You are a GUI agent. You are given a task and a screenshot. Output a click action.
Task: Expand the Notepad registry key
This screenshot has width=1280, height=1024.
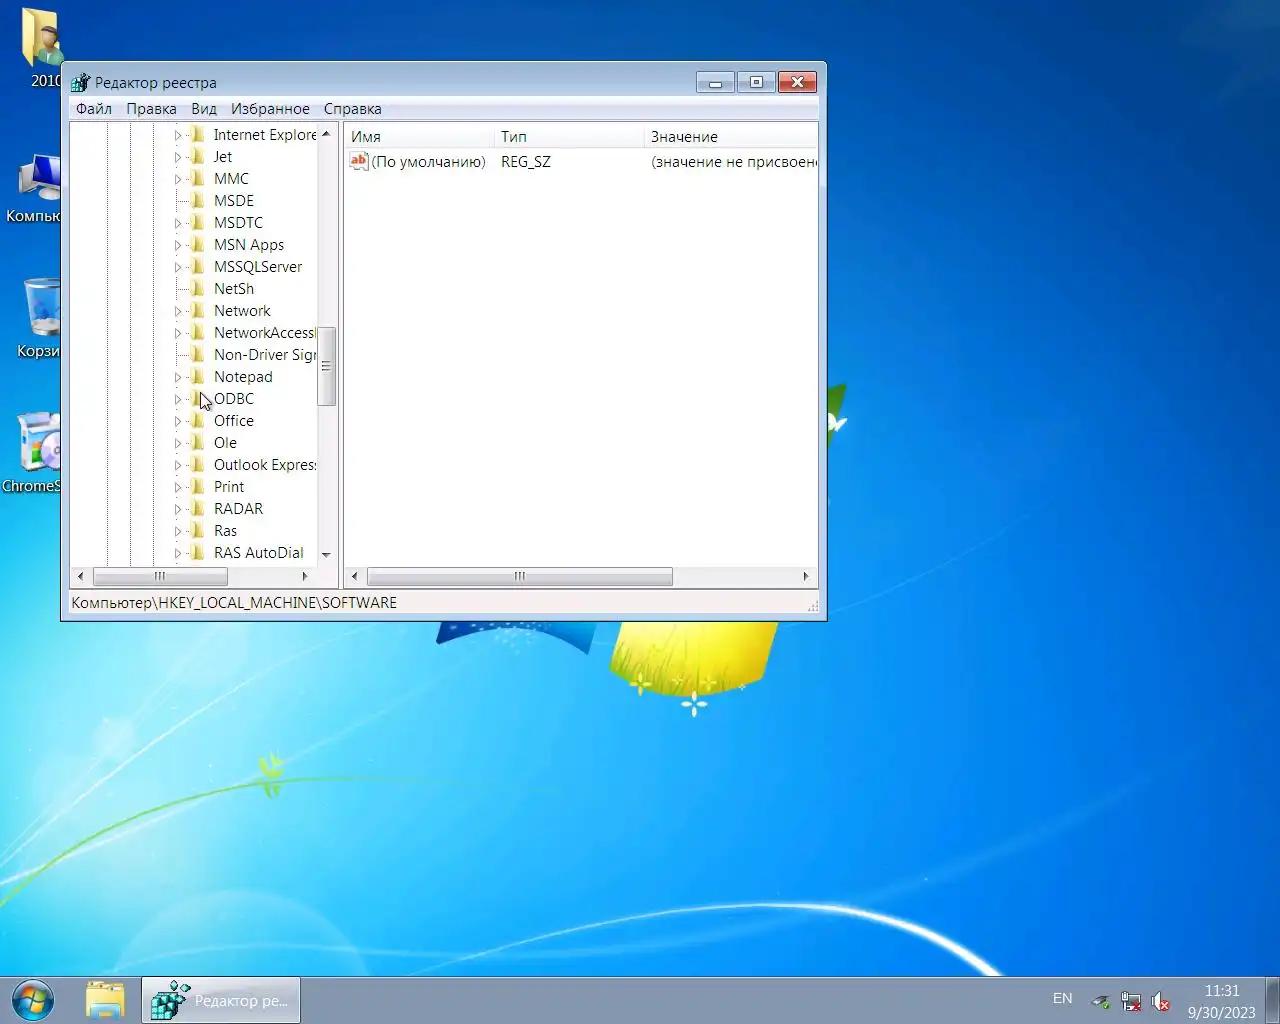[x=178, y=377]
